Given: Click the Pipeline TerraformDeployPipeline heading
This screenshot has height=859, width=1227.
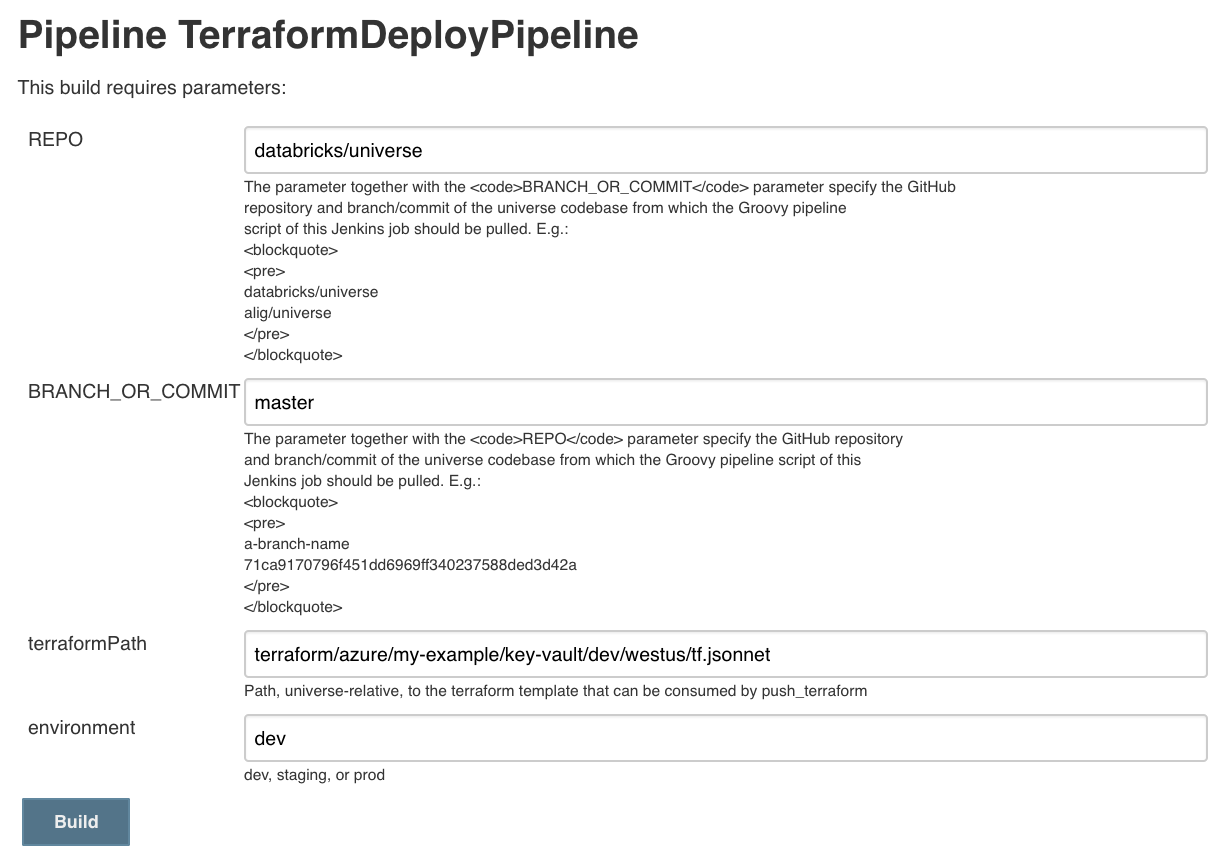Looking at the screenshot, I should tap(328, 36).
